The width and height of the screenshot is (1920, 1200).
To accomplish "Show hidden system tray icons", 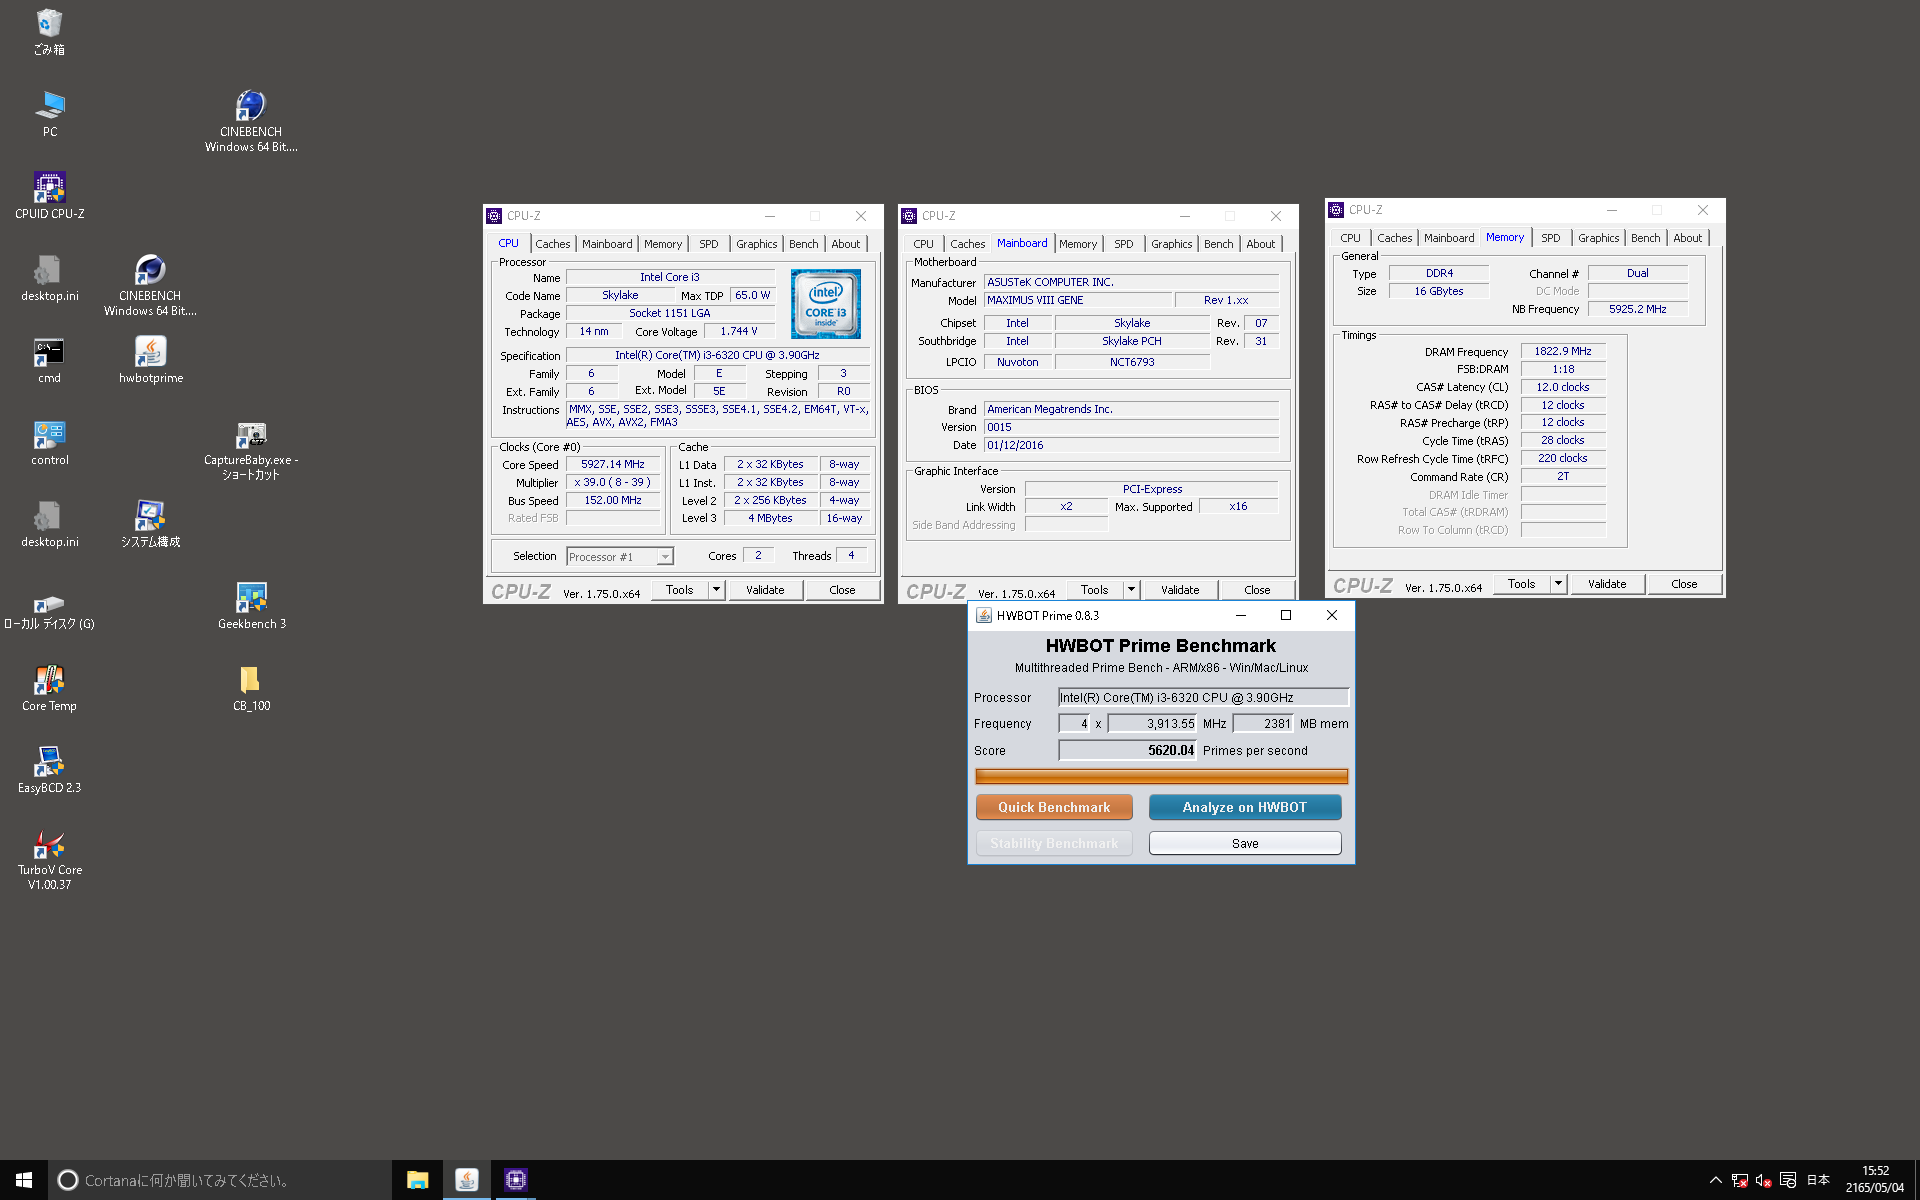I will [x=1715, y=1180].
